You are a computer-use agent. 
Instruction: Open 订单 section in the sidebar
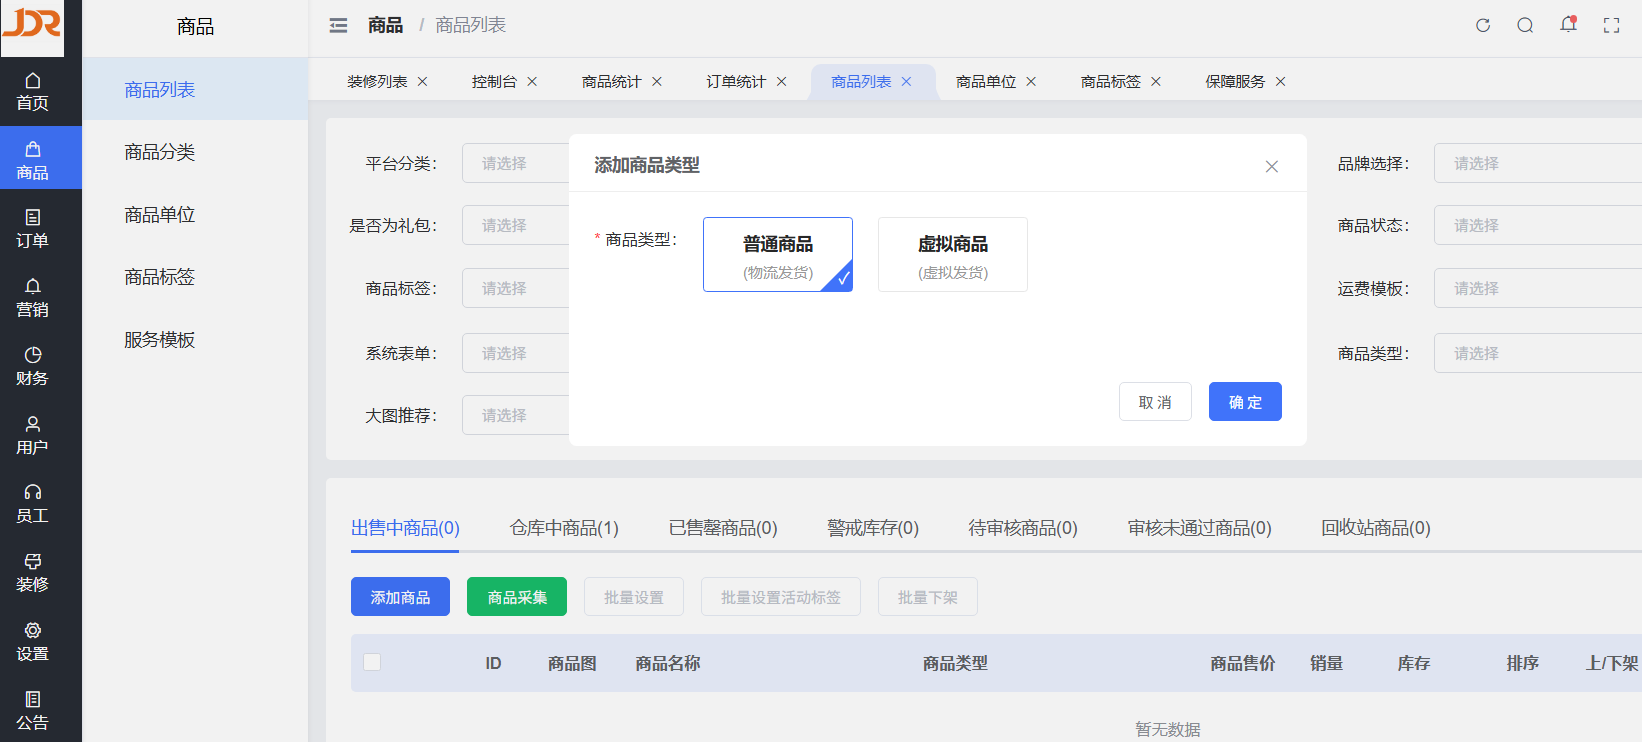[x=32, y=229]
